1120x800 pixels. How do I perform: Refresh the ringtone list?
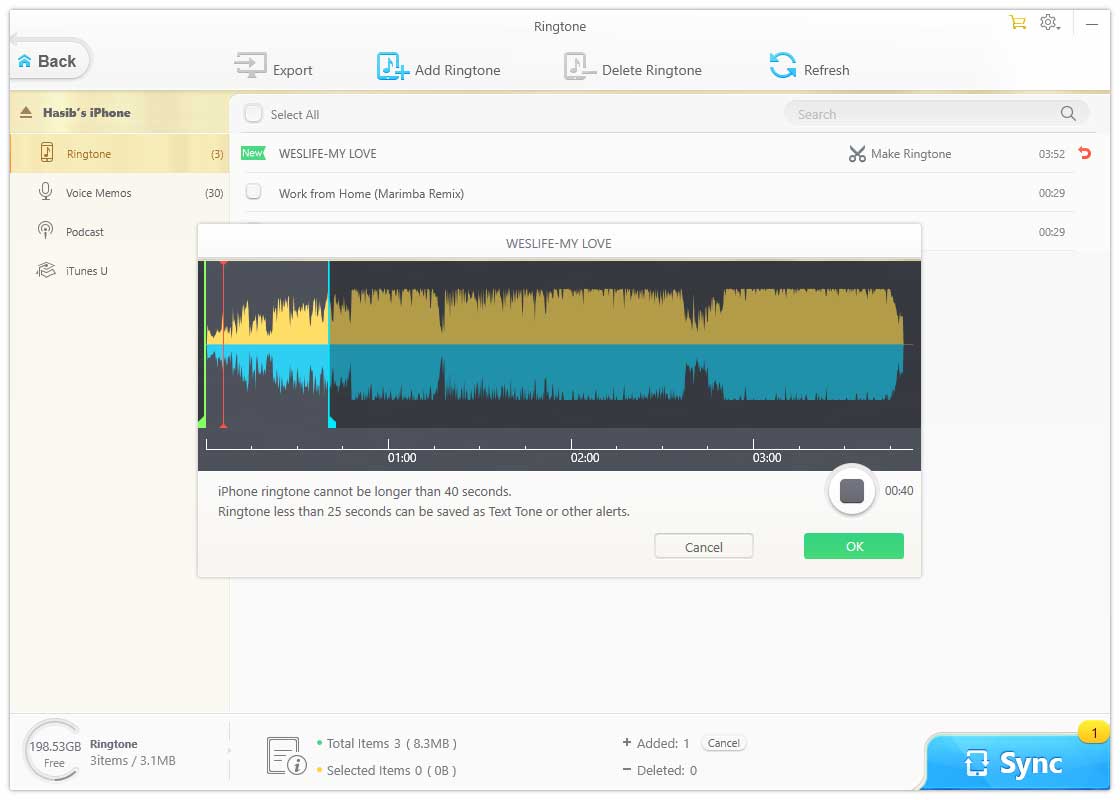tap(782, 66)
